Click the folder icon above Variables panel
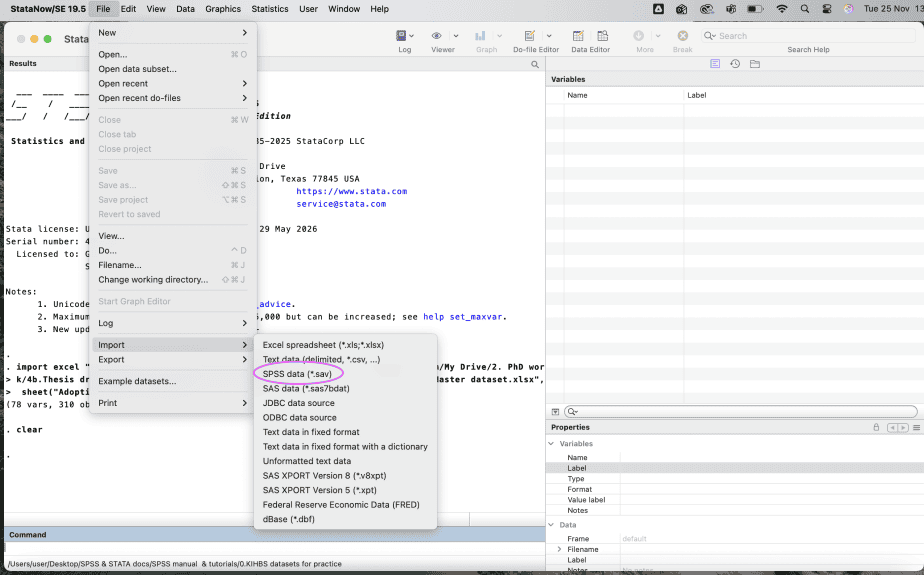Viewport: 924px width, 575px height. pos(755,64)
